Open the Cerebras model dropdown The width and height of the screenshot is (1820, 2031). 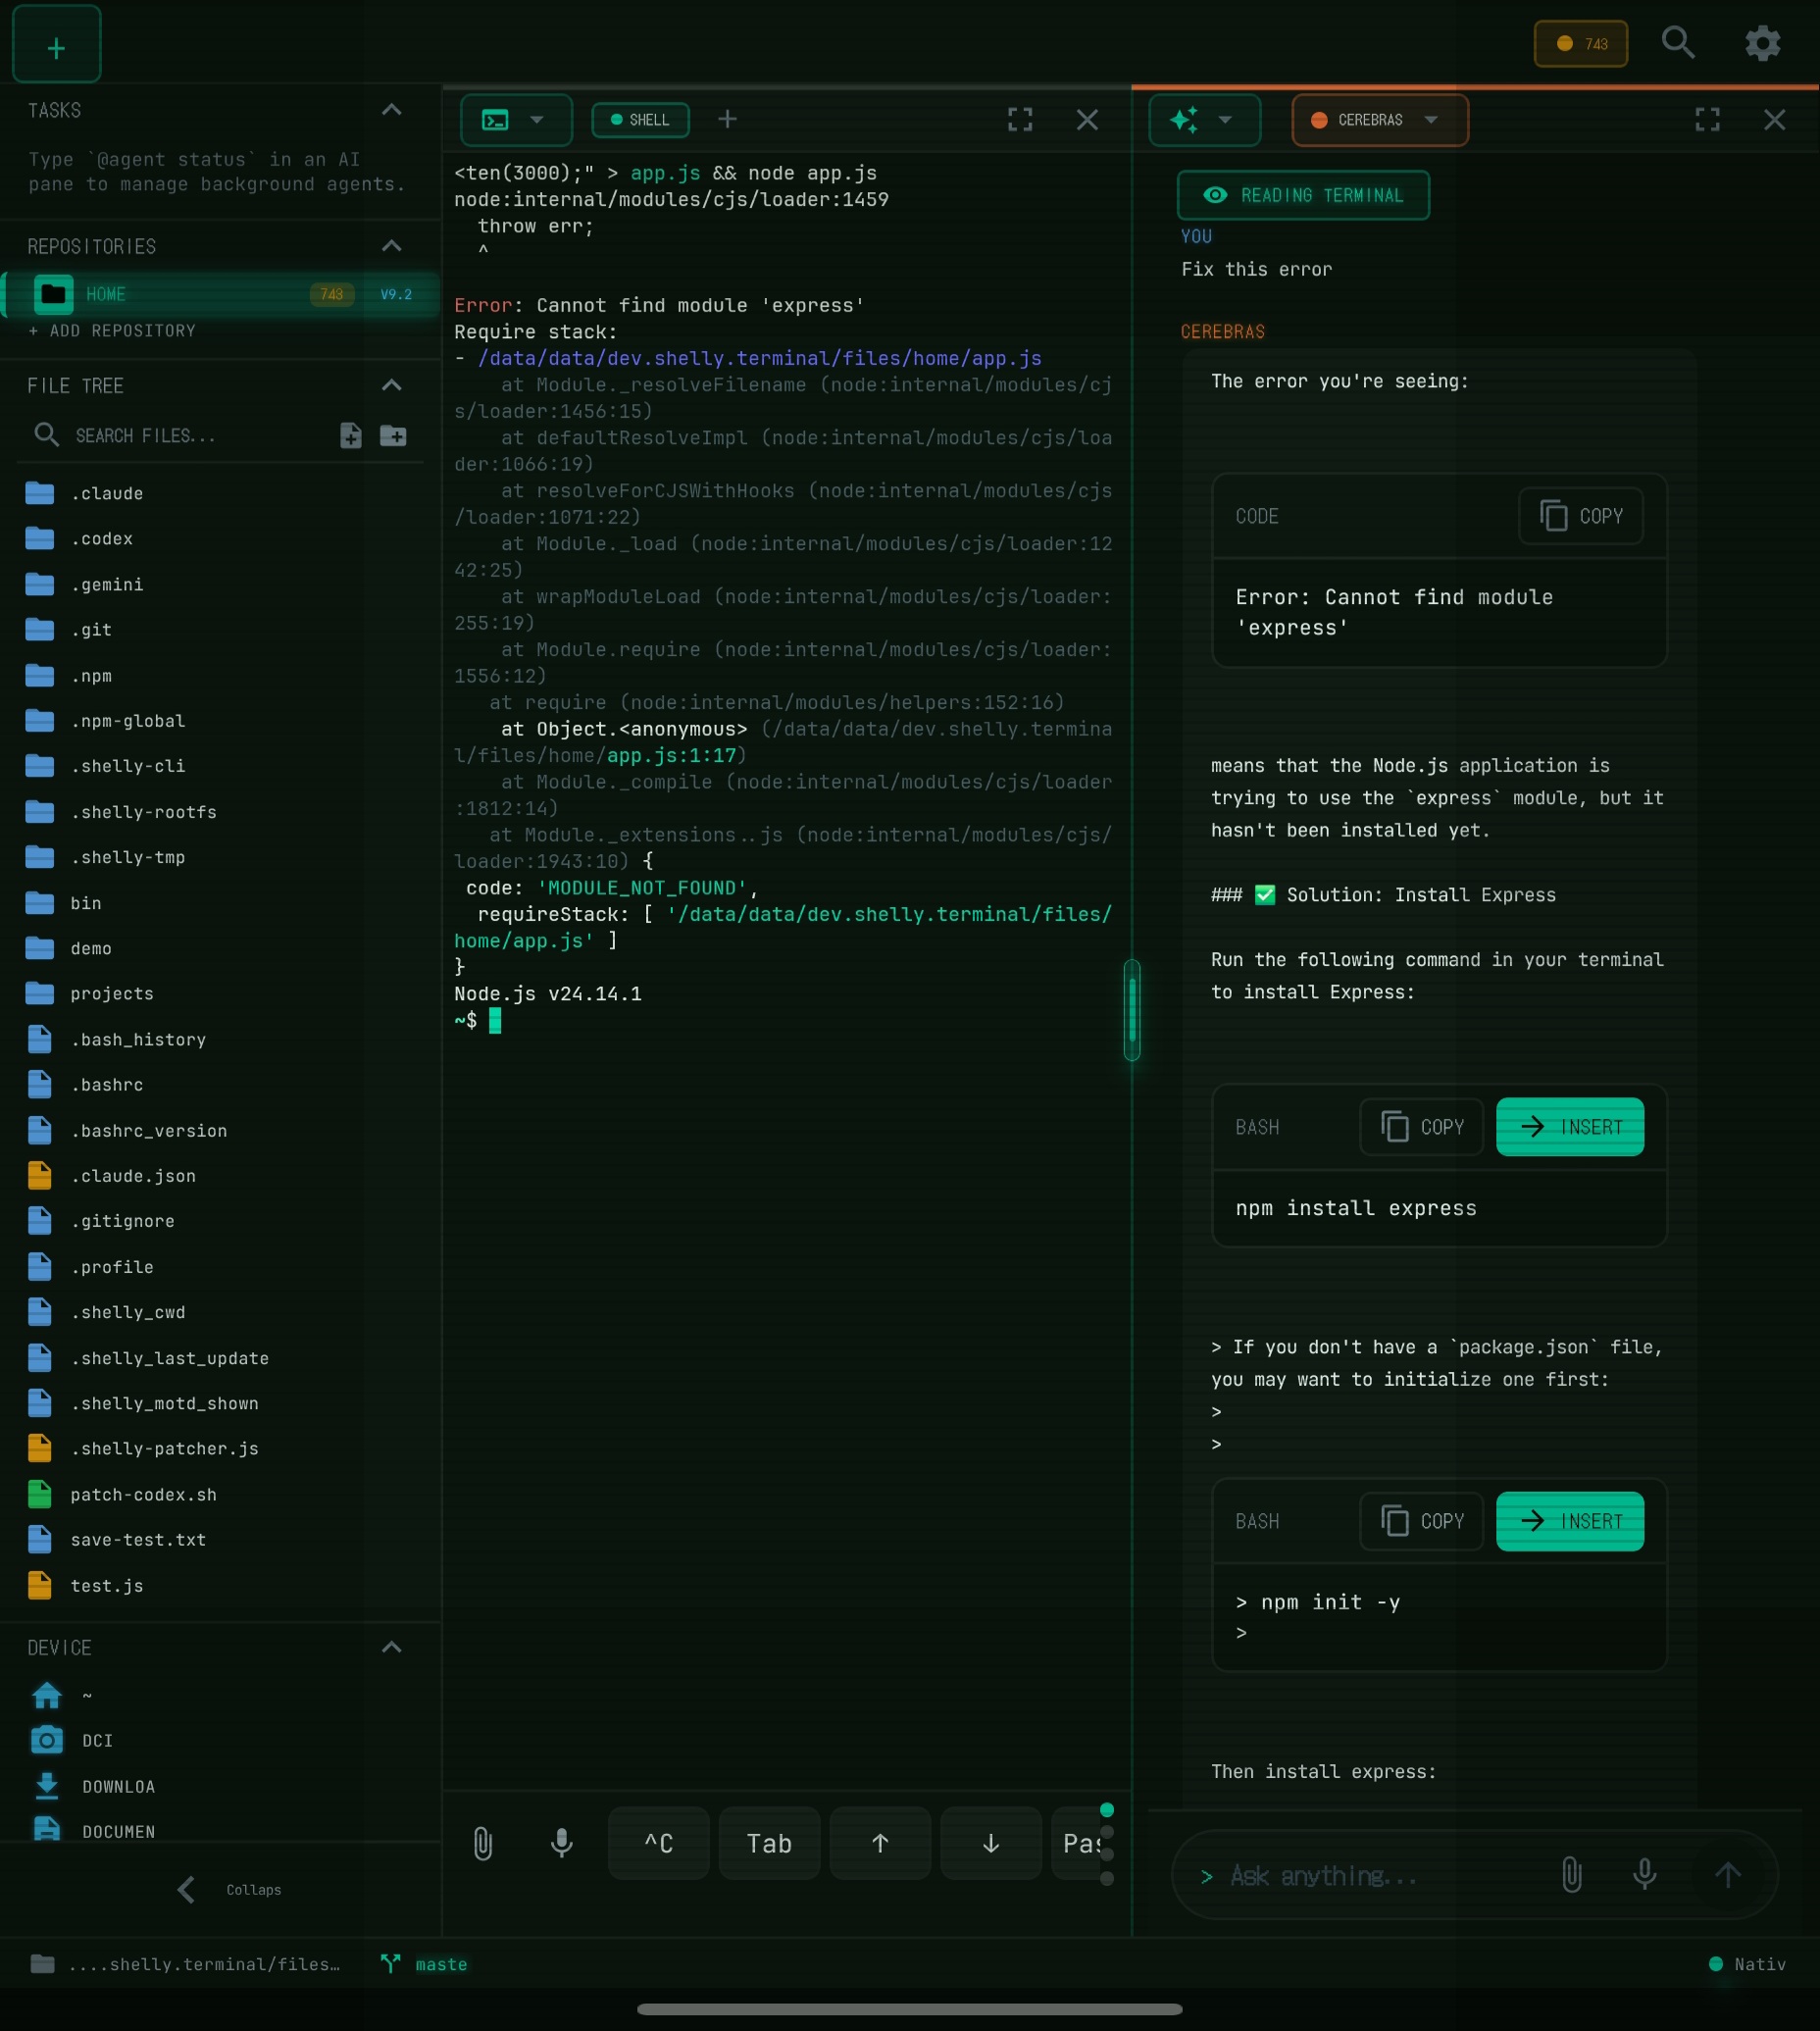(x=1379, y=120)
